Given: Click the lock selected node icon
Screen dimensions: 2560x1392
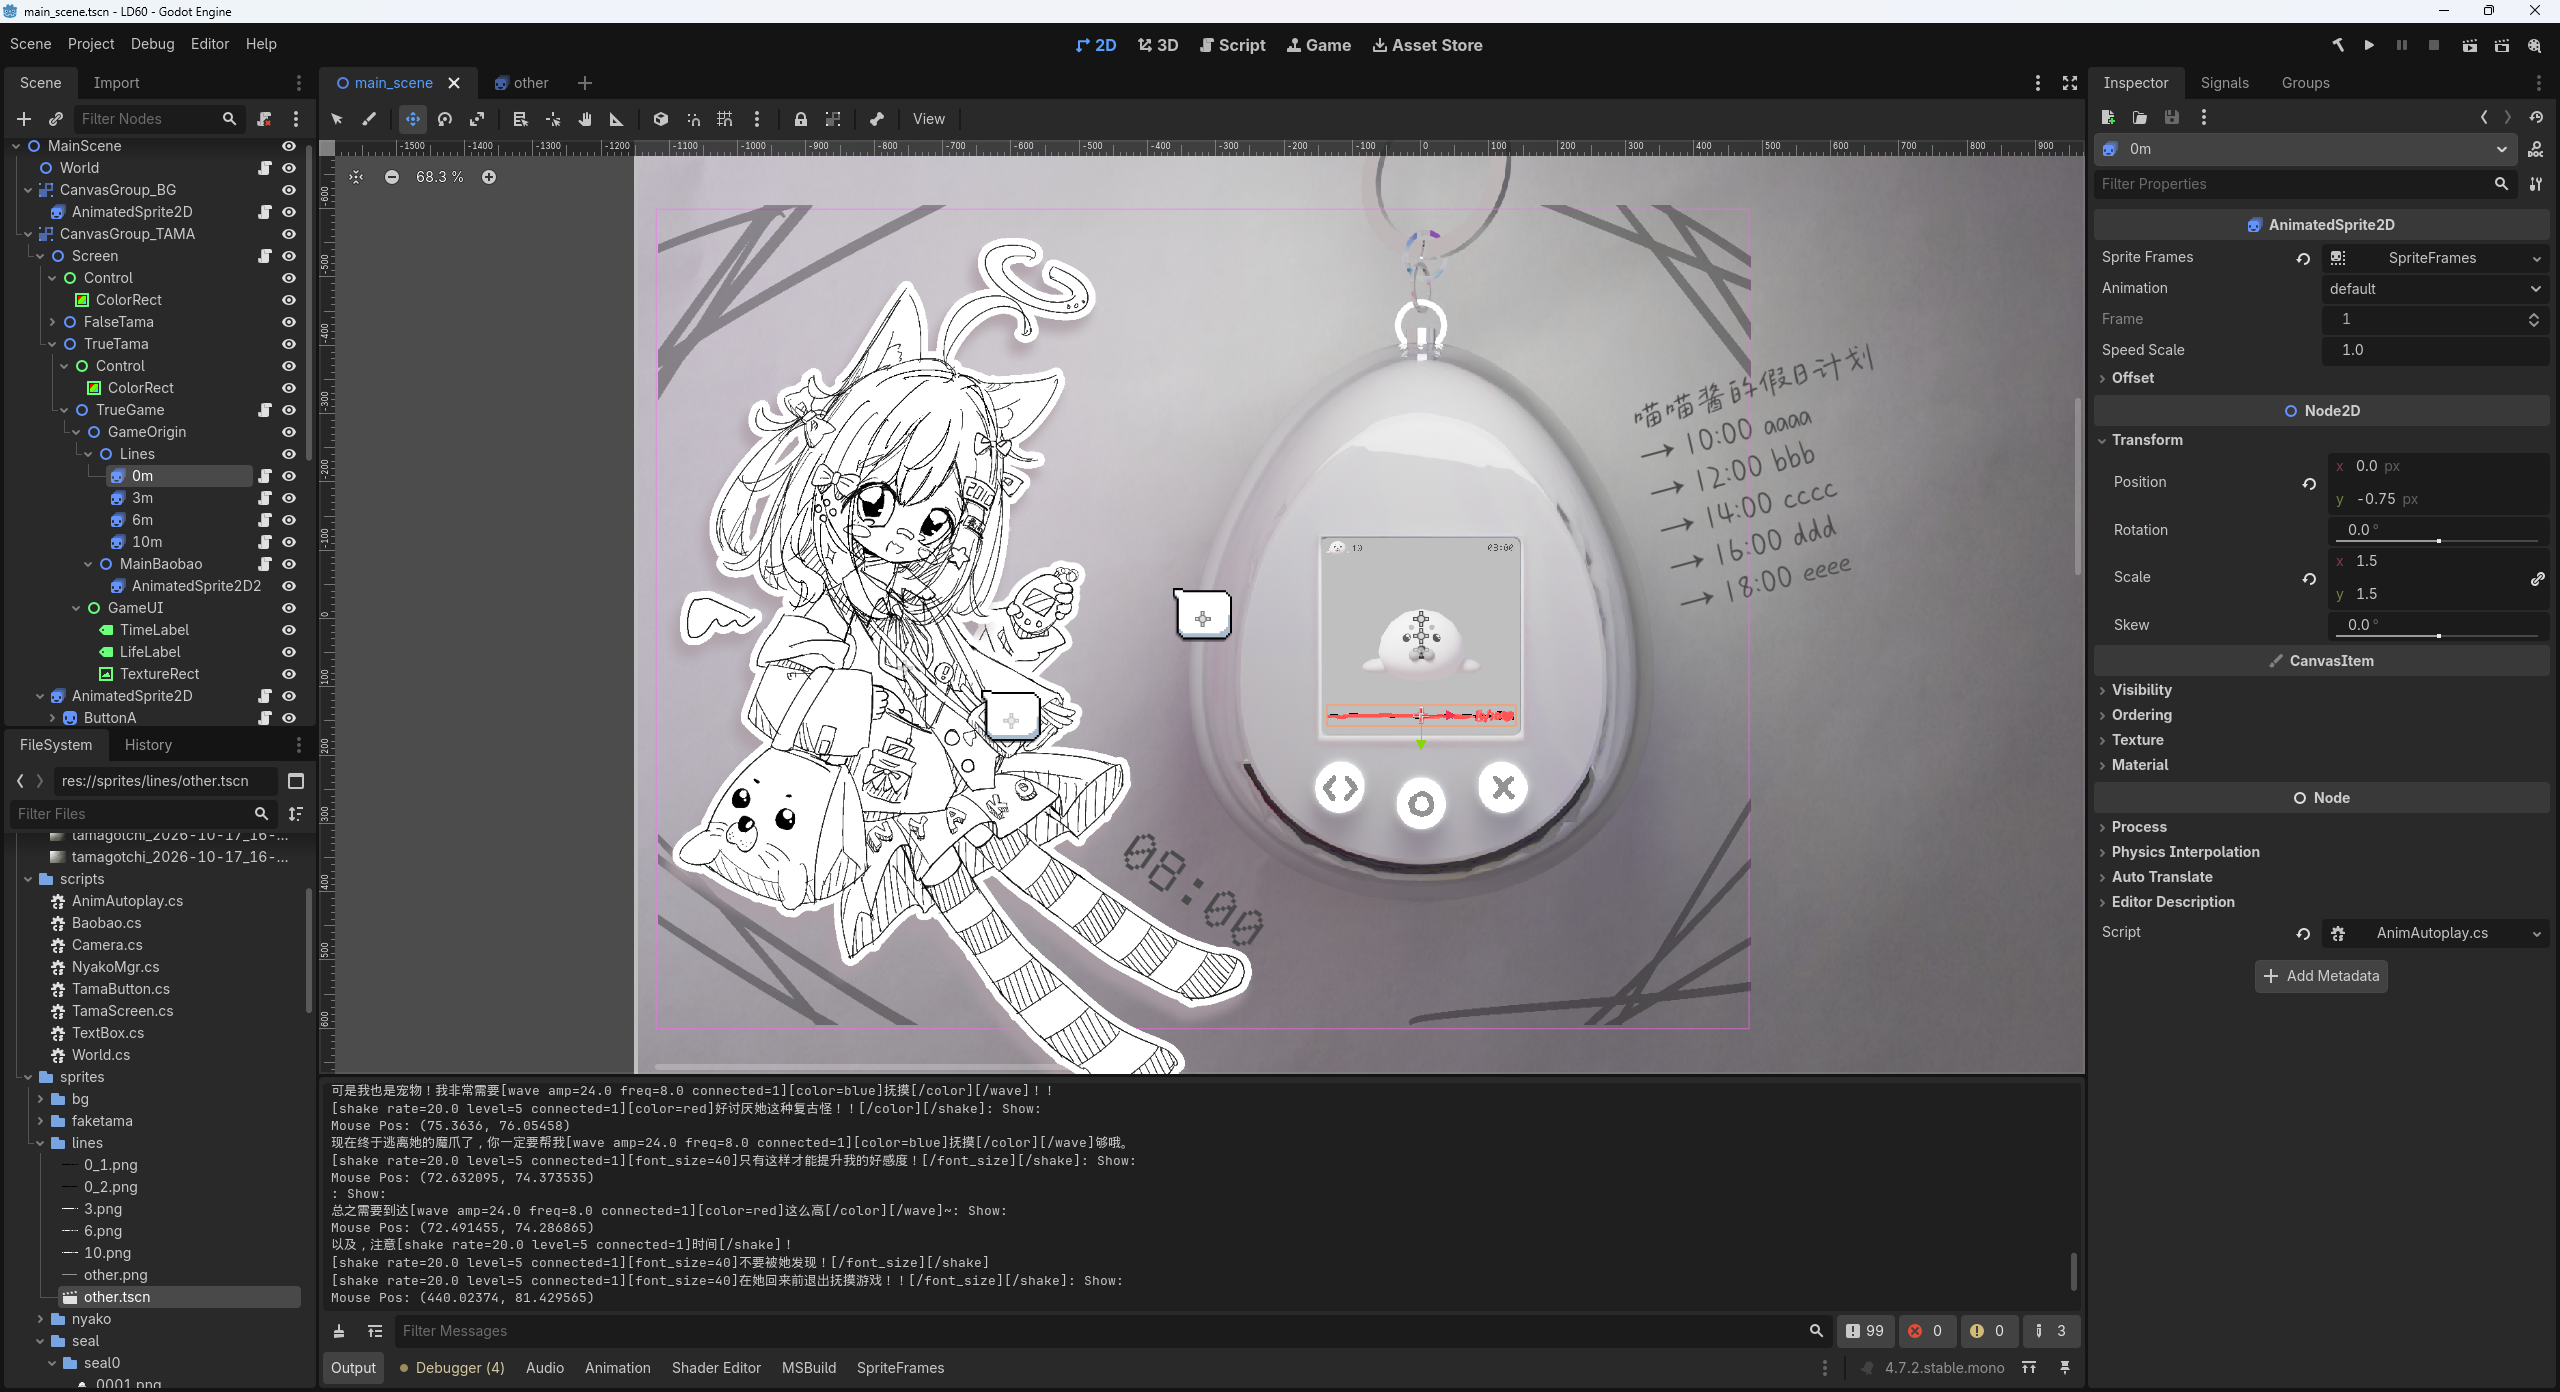Looking at the screenshot, I should tap(801, 119).
